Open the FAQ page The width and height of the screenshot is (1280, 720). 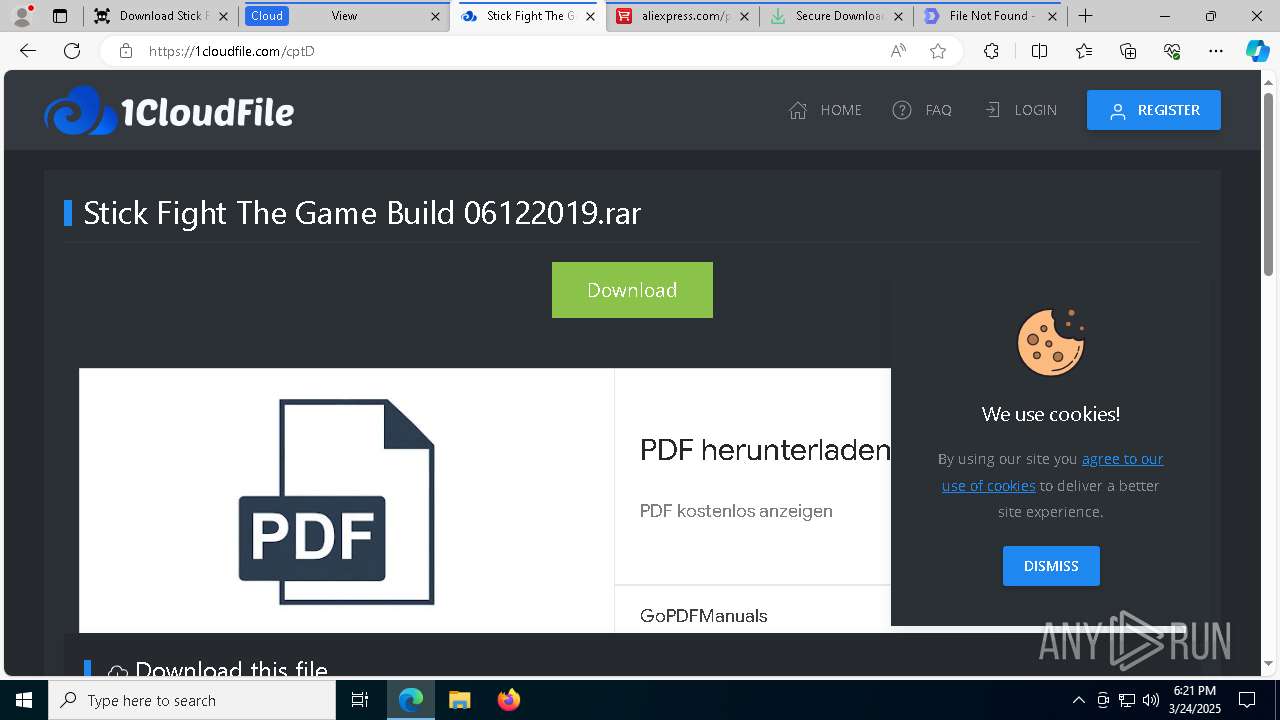coord(922,110)
